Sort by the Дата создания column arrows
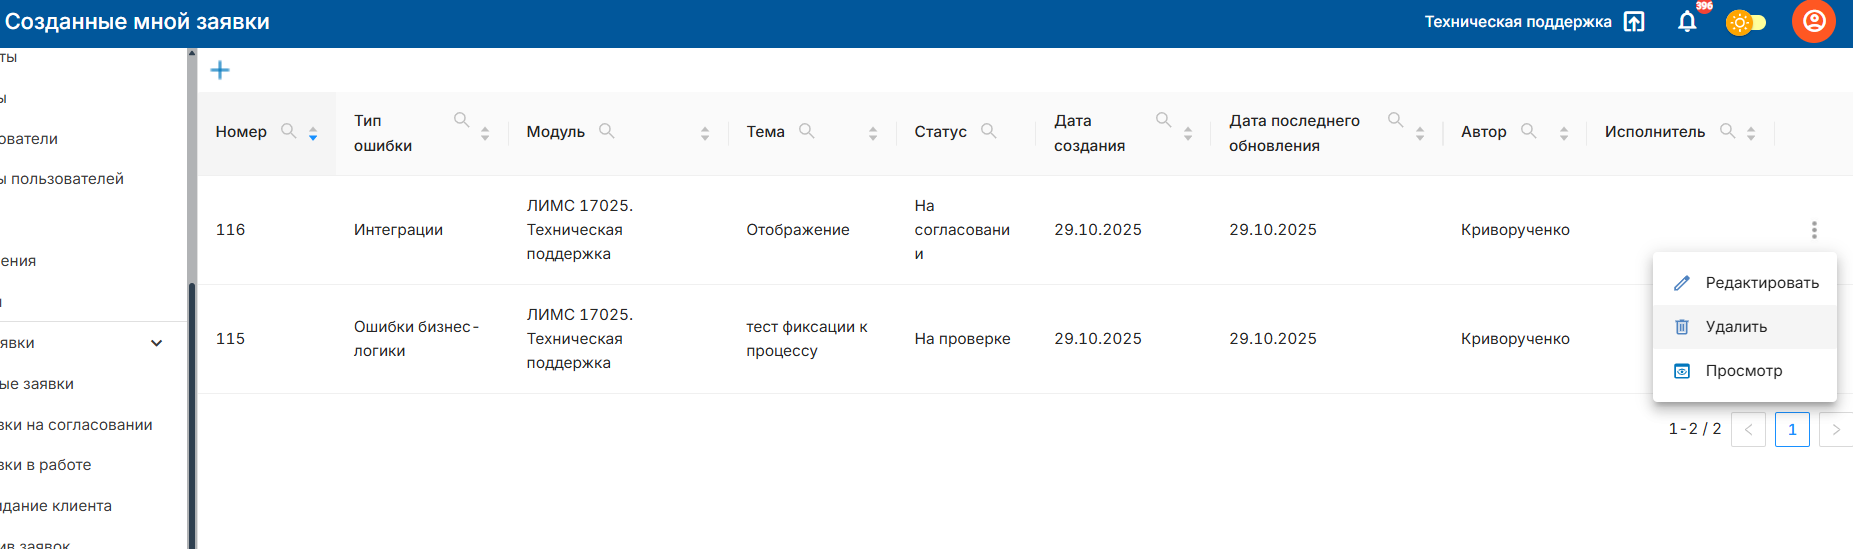This screenshot has width=1853, height=549. click(1188, 133)
